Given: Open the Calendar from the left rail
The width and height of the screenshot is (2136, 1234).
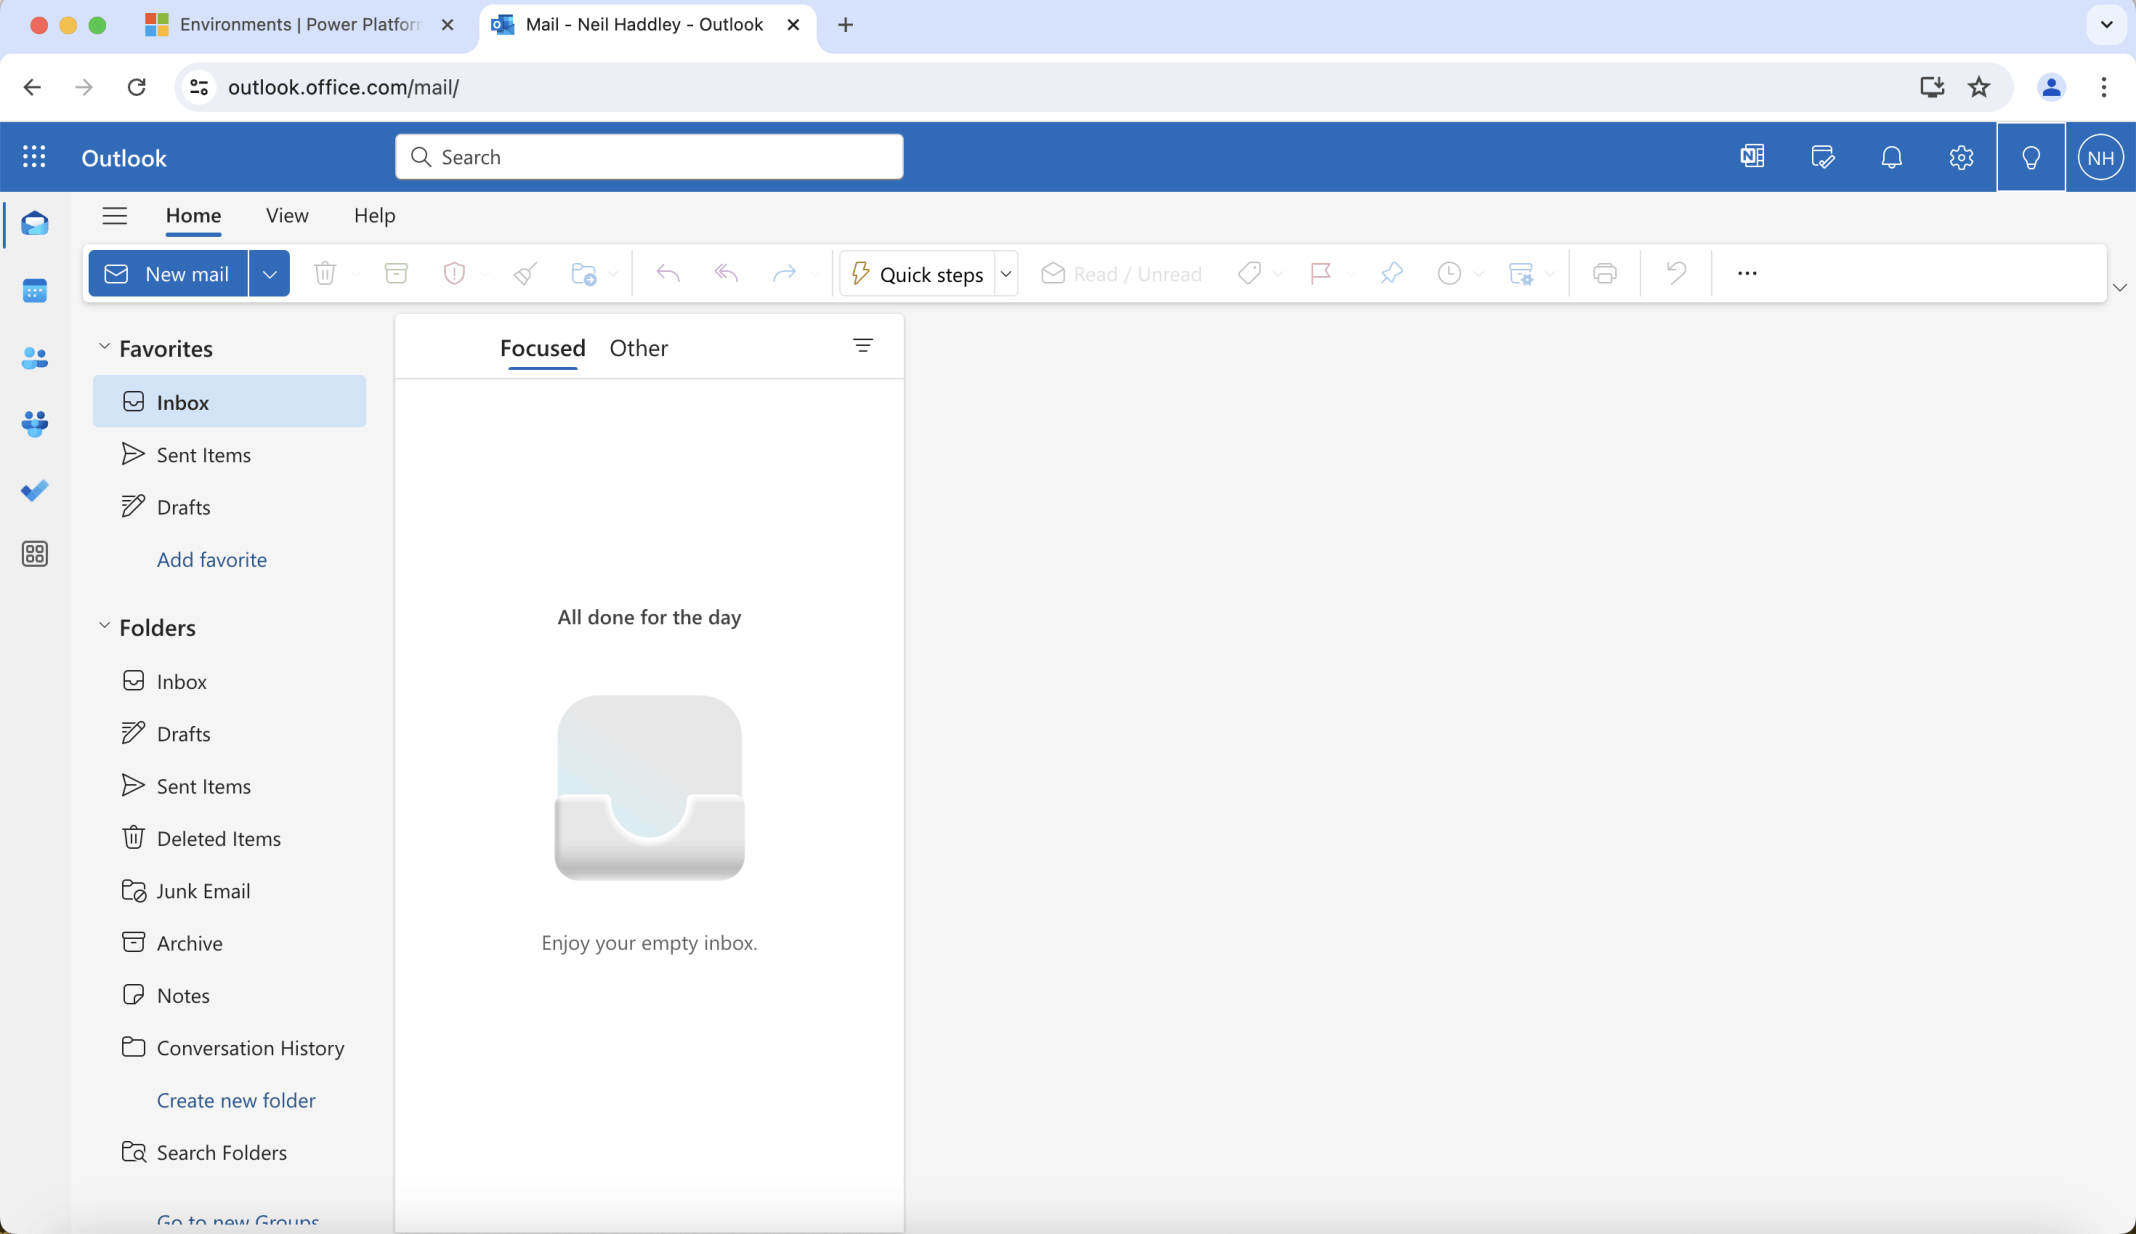Looking at the screenshot, I should point(36,291).
